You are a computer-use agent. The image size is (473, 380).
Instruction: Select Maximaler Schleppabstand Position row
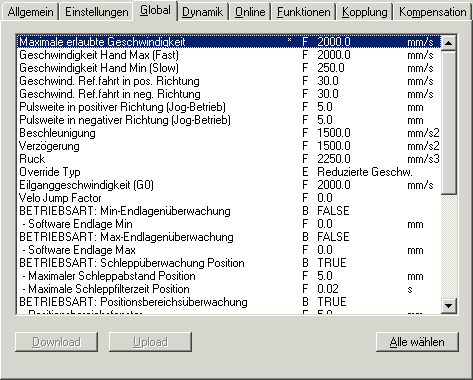[x=229, y=276]
